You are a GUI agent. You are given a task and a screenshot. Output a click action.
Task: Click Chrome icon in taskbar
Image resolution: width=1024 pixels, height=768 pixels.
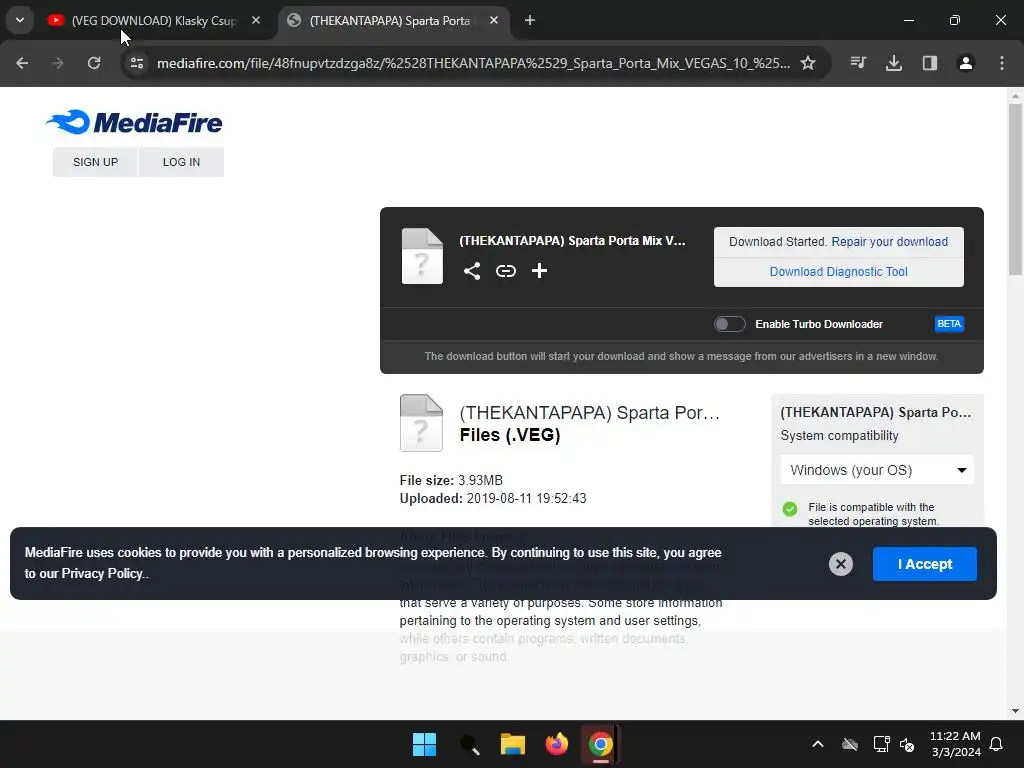pos(600,744)
